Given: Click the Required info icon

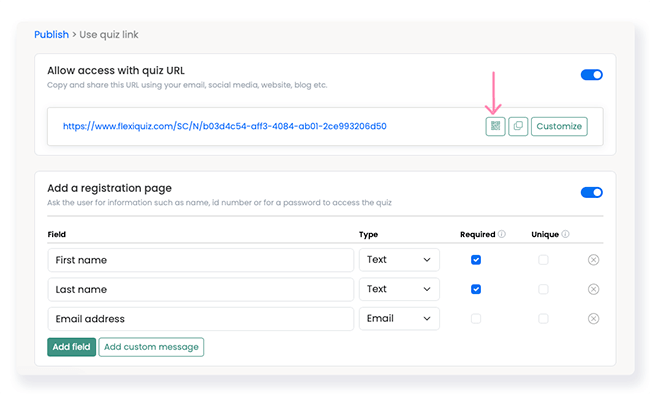Looking at the screenshot, I should click(502, 234).
